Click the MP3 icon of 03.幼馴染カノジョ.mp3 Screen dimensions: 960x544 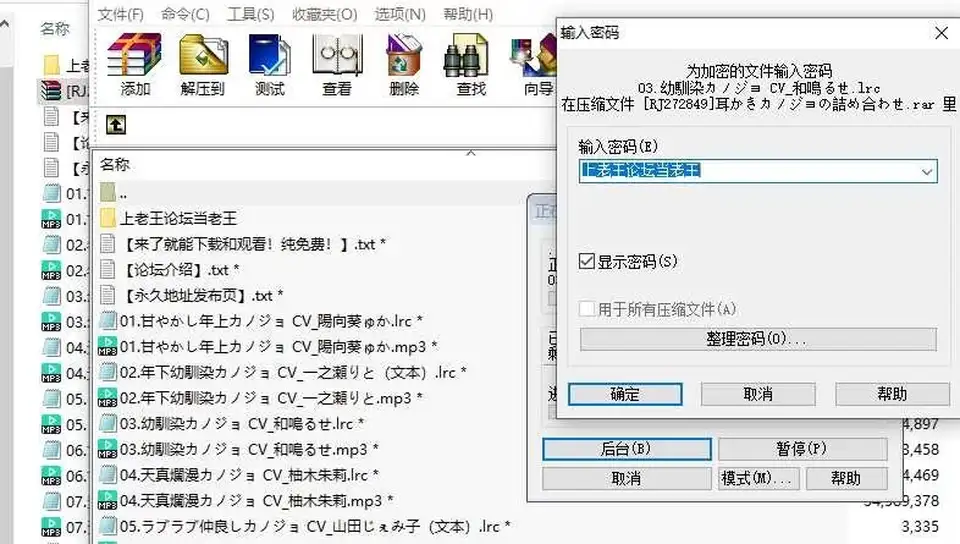click(108, 449)
